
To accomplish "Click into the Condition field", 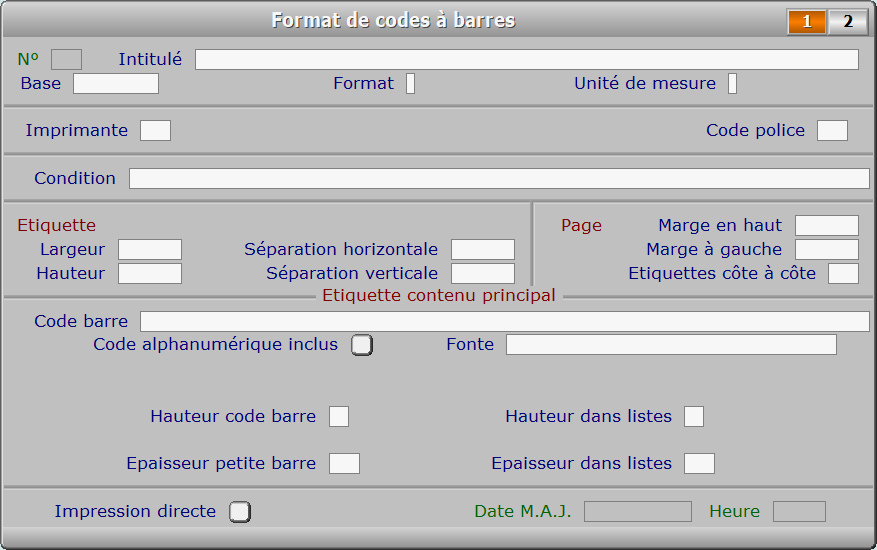I will pos(499,178).
